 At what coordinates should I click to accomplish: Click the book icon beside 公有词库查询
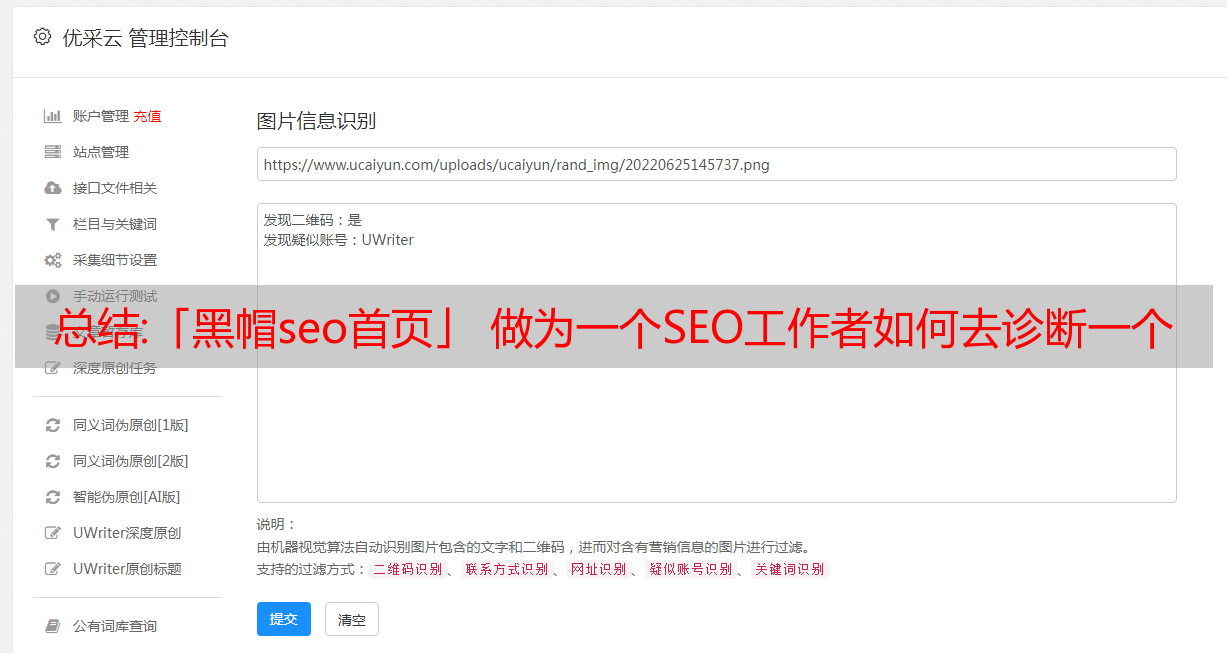point(53,626)
